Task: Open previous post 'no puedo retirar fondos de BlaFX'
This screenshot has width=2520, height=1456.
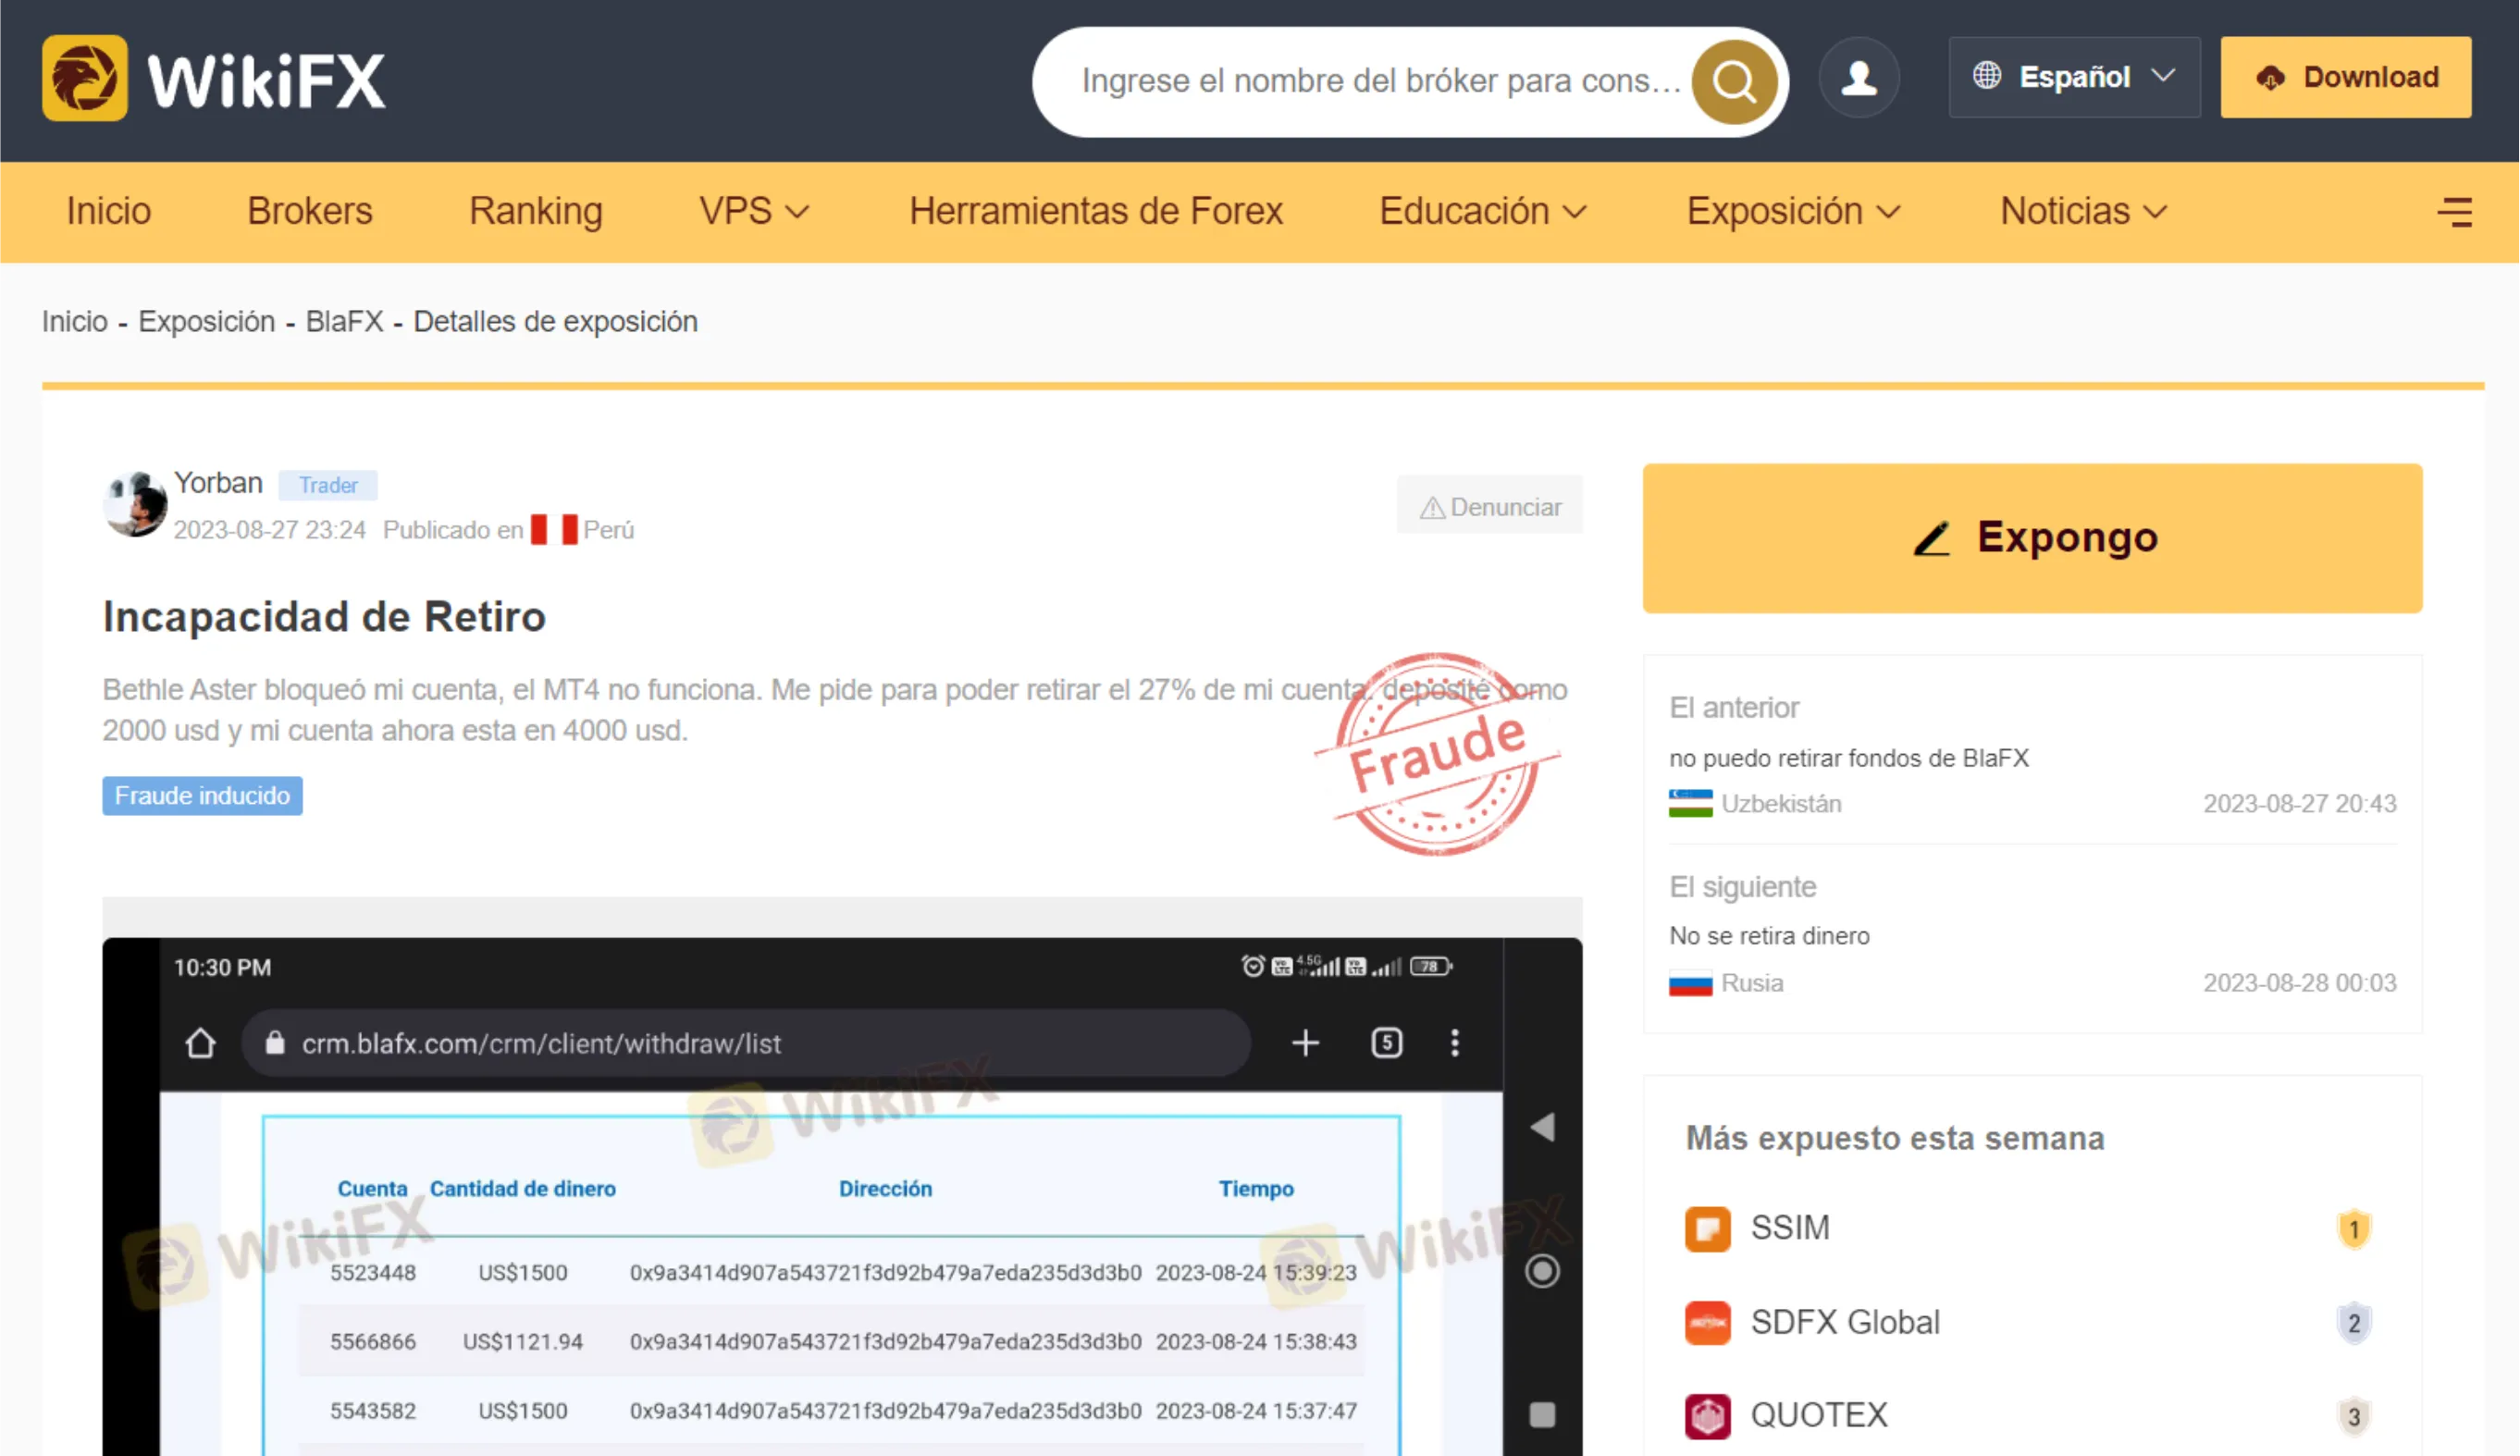Action: click(x=1849, y=758)
